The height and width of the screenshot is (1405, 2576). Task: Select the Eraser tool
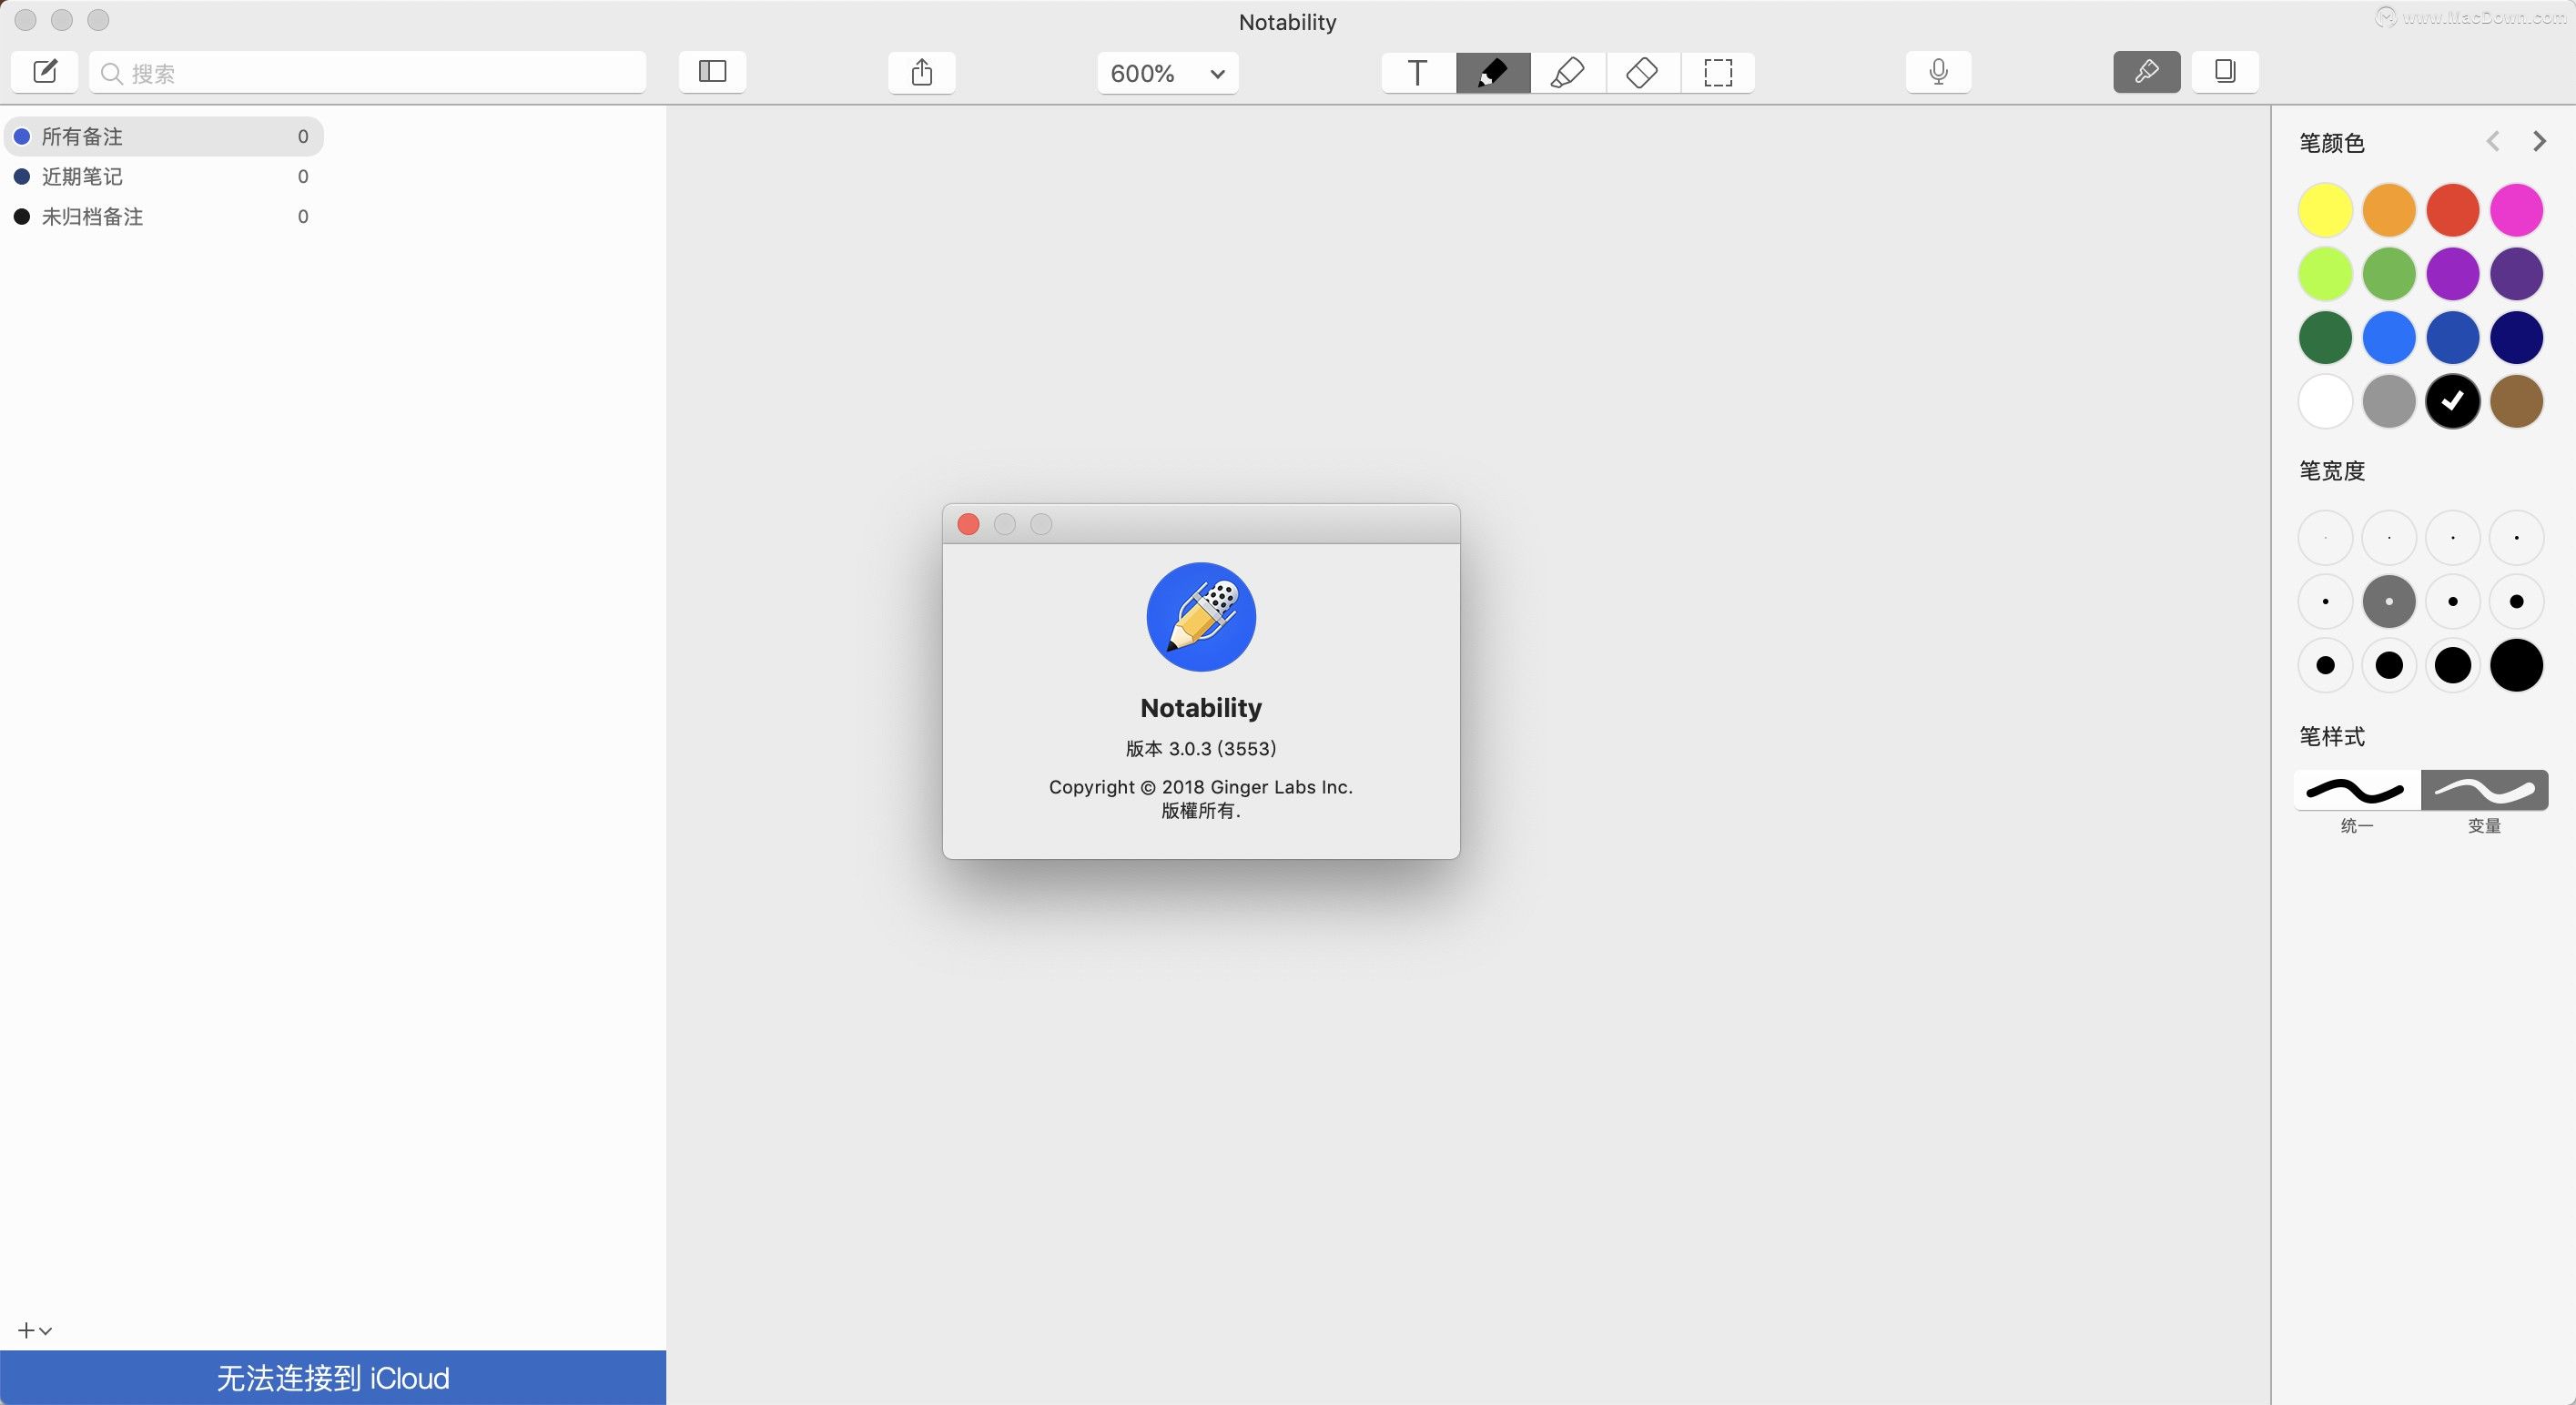tap(1643, 72)
